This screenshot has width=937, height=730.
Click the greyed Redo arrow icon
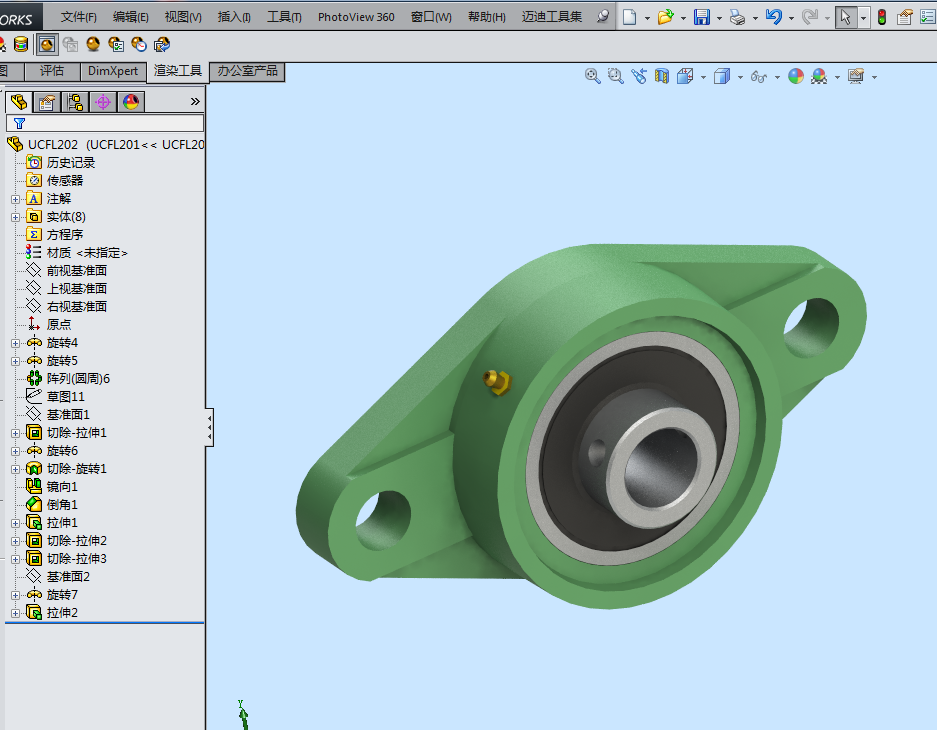tap(810, 17)
